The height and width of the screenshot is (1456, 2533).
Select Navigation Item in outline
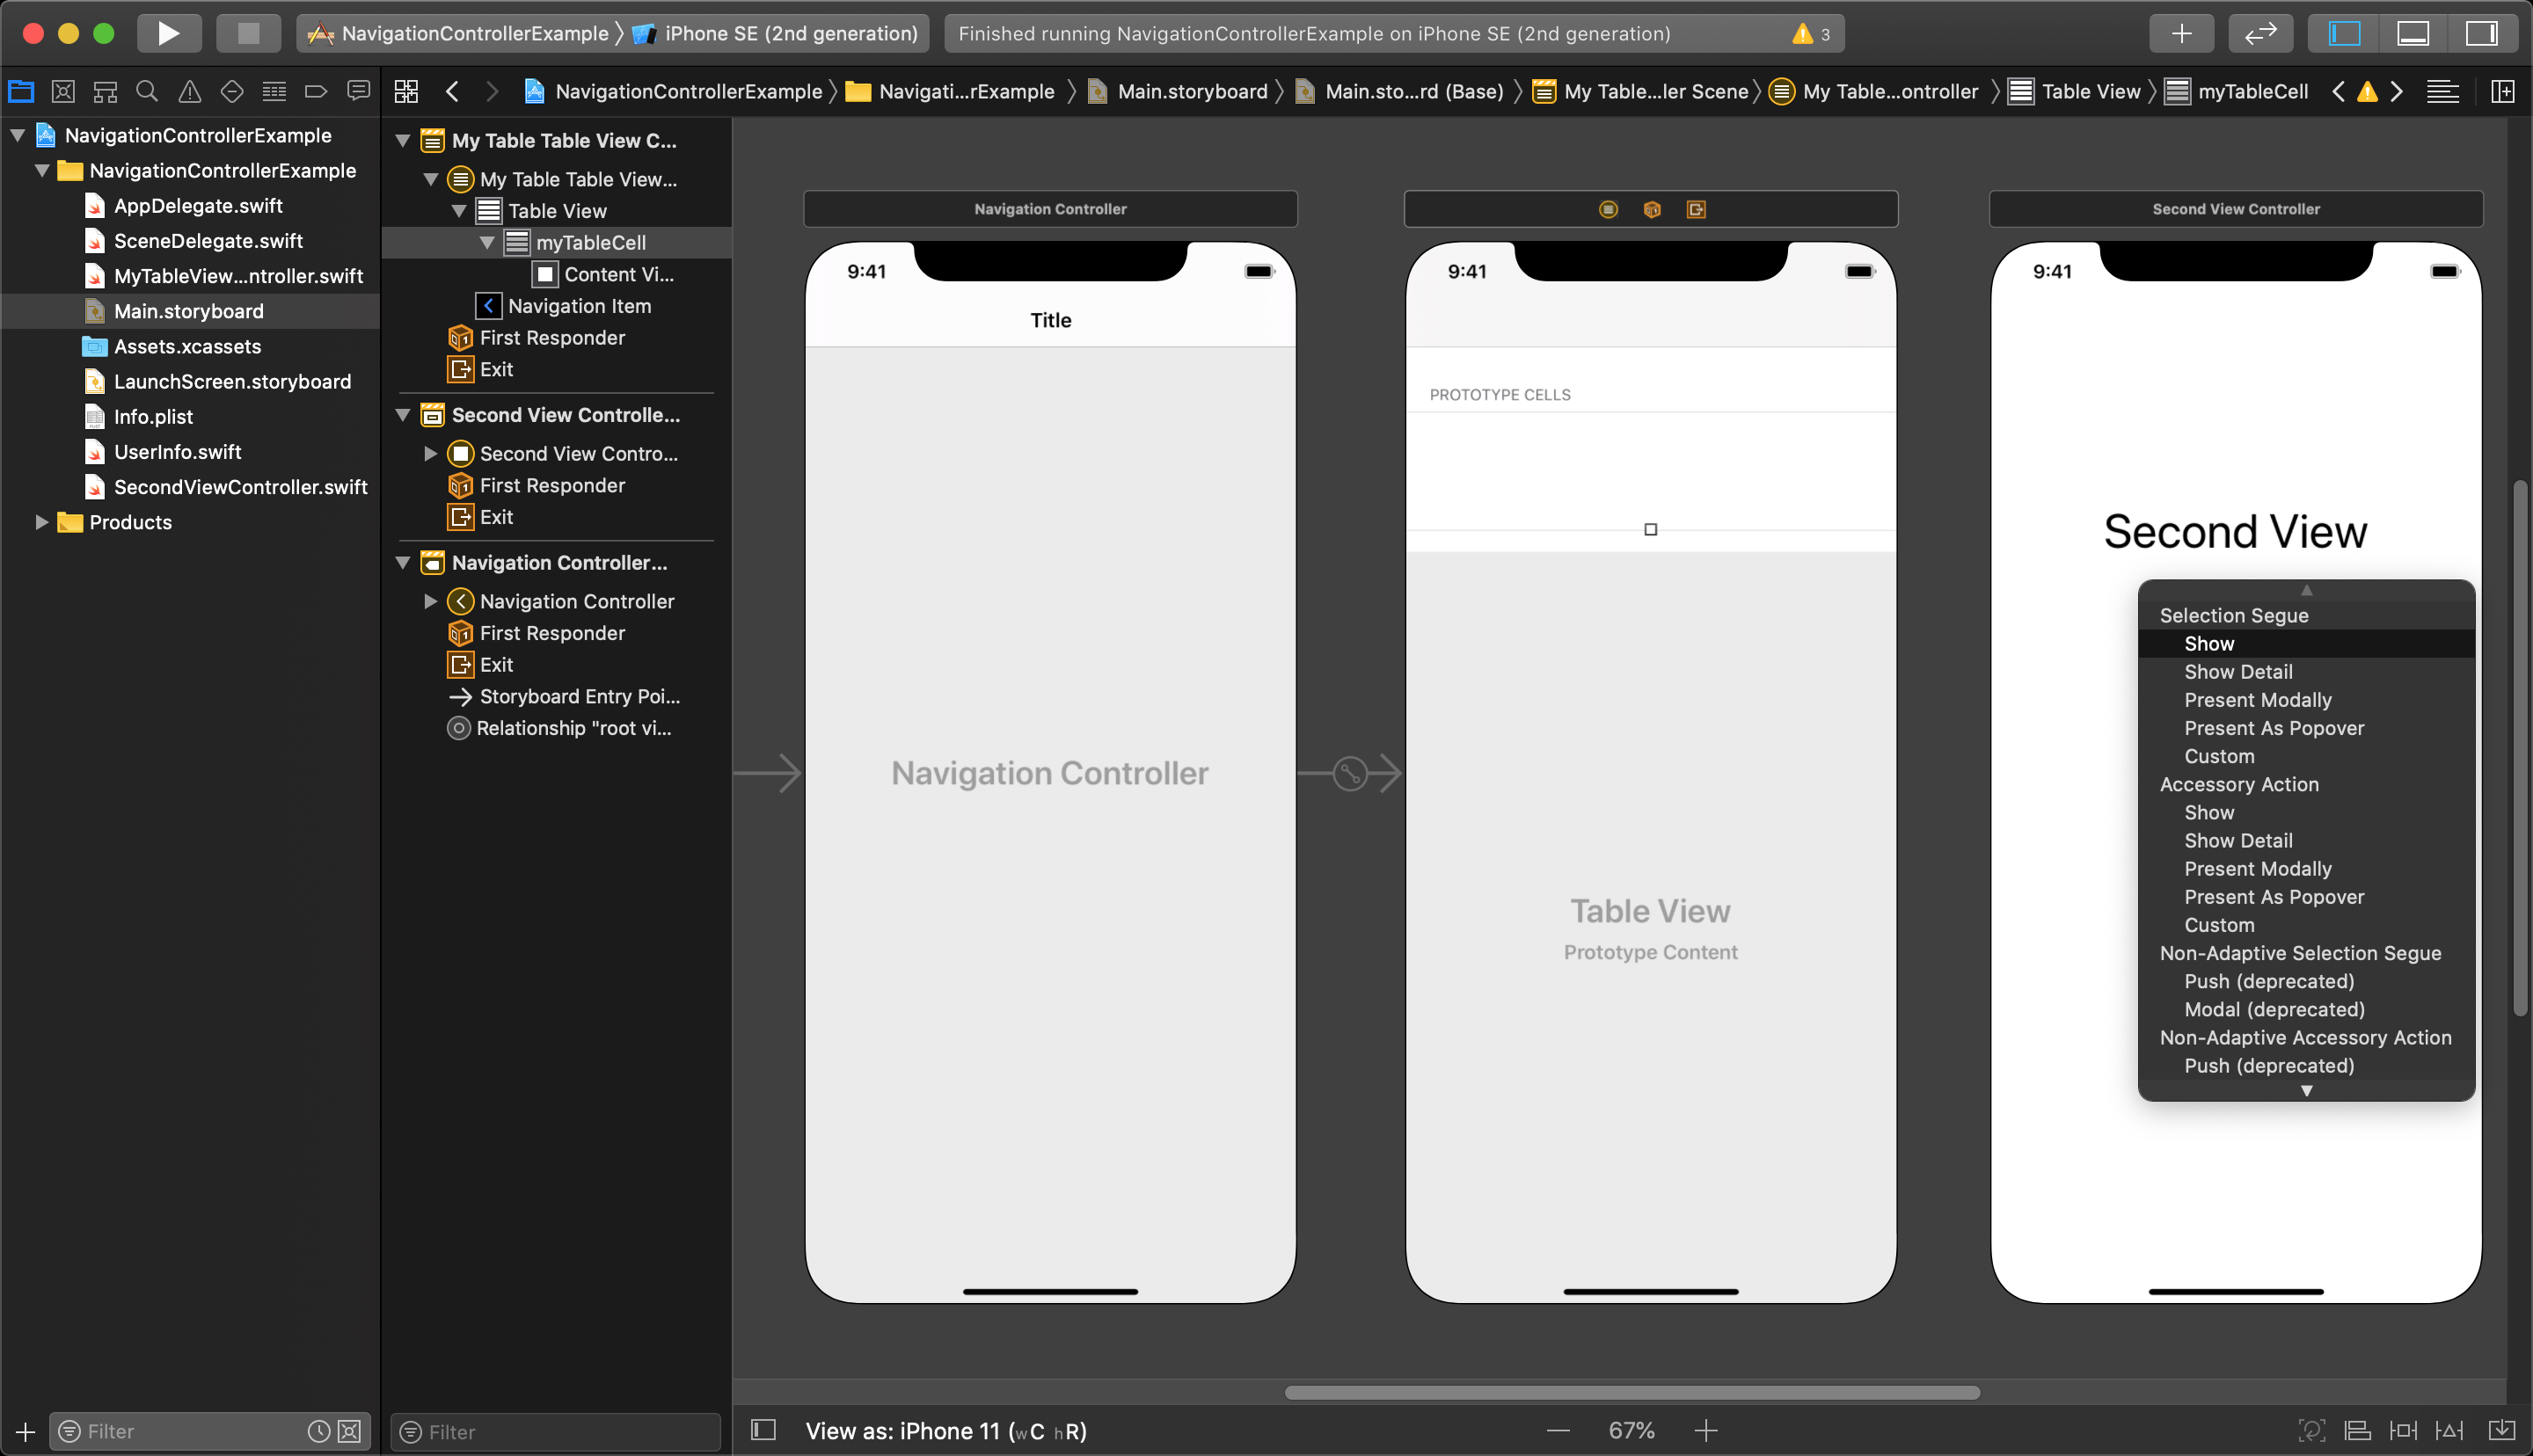[579, 306]
